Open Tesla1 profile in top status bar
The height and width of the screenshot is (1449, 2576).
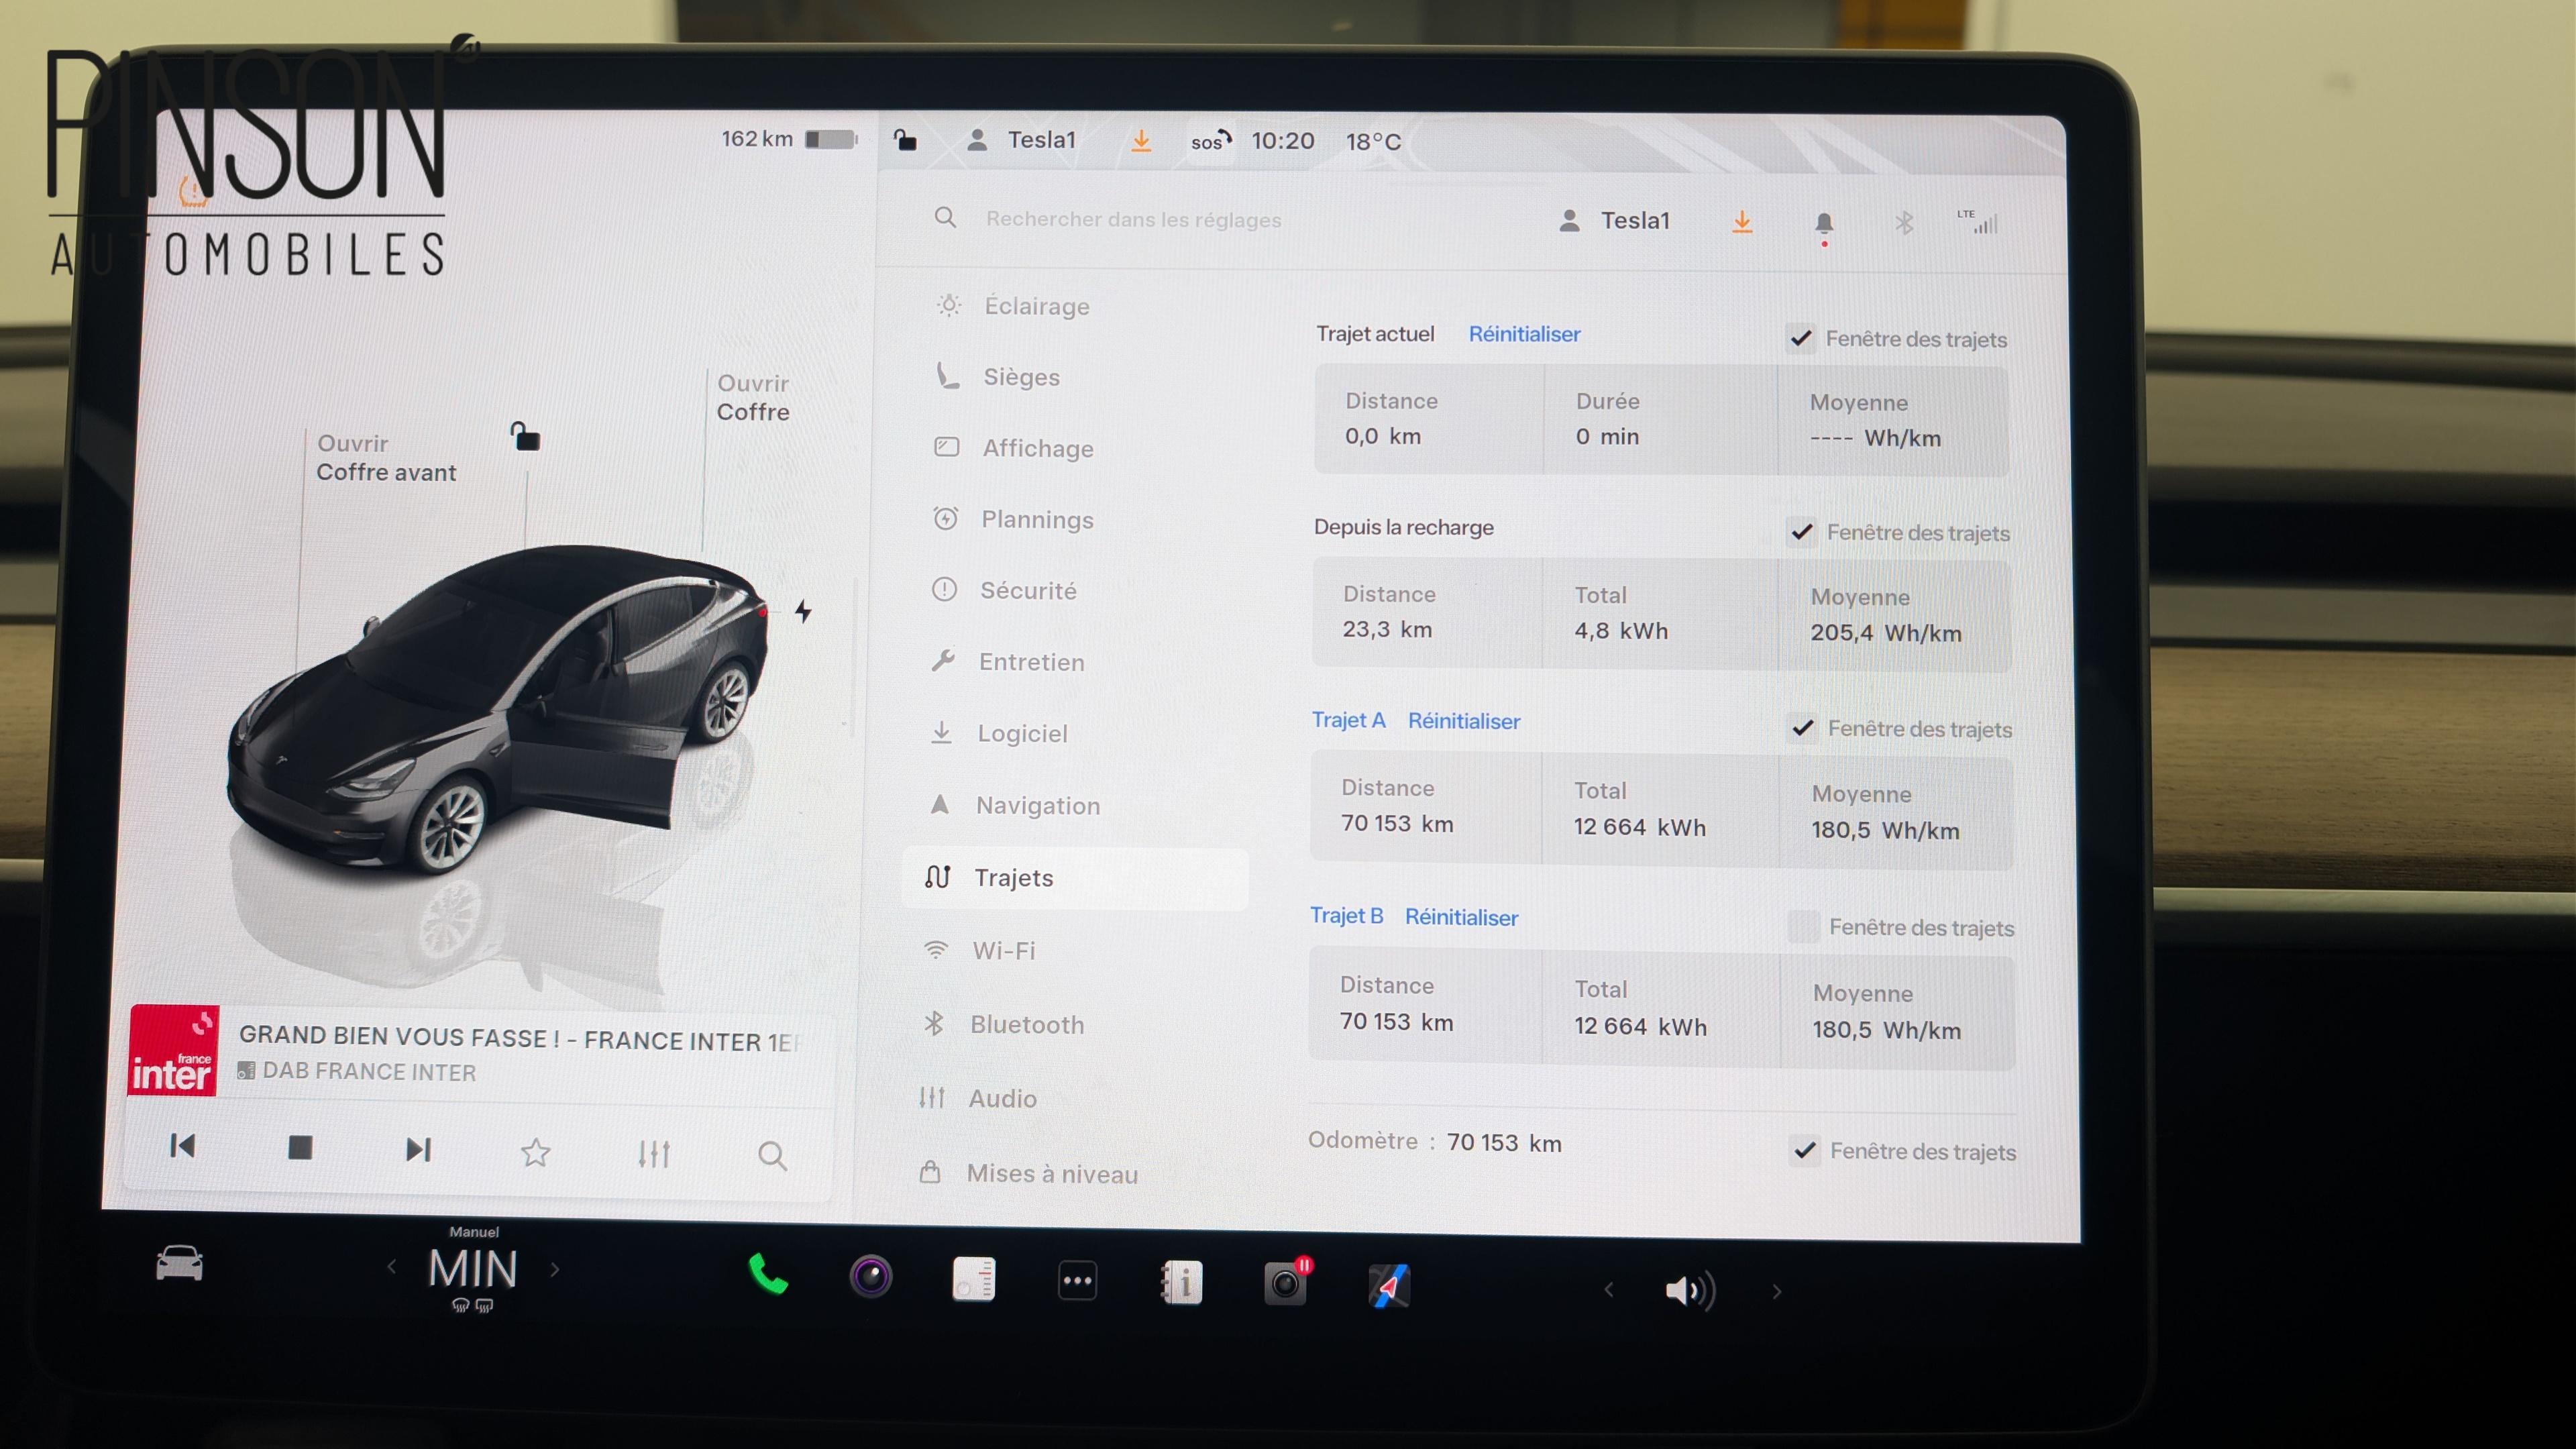[1021, 139]
